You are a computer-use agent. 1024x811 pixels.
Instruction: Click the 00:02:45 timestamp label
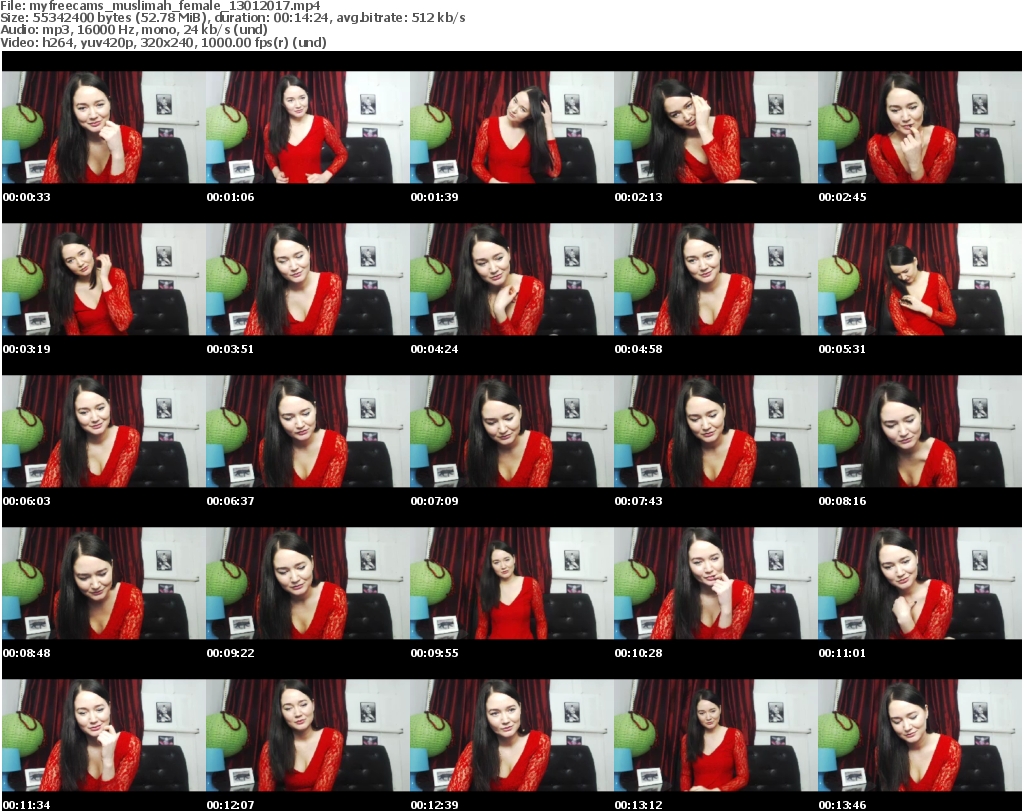[842, 197]
